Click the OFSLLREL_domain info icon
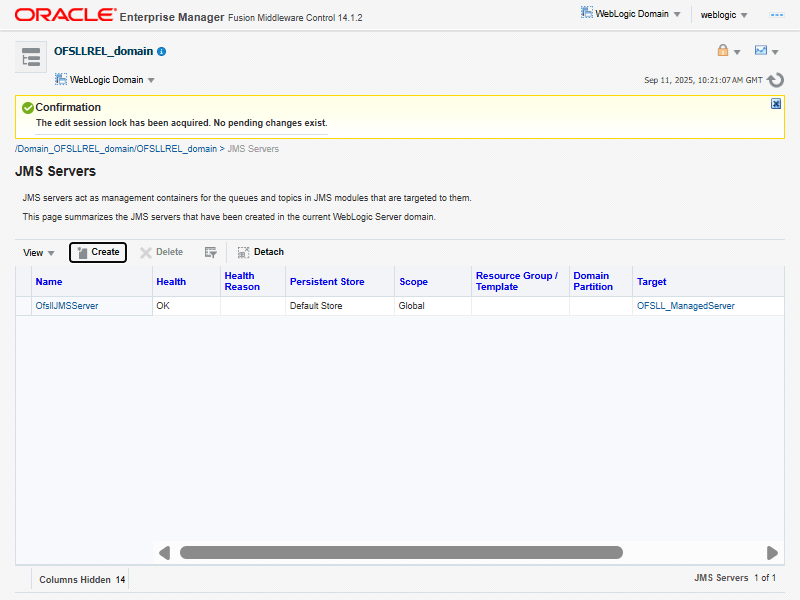 click(x=162, y=52)
